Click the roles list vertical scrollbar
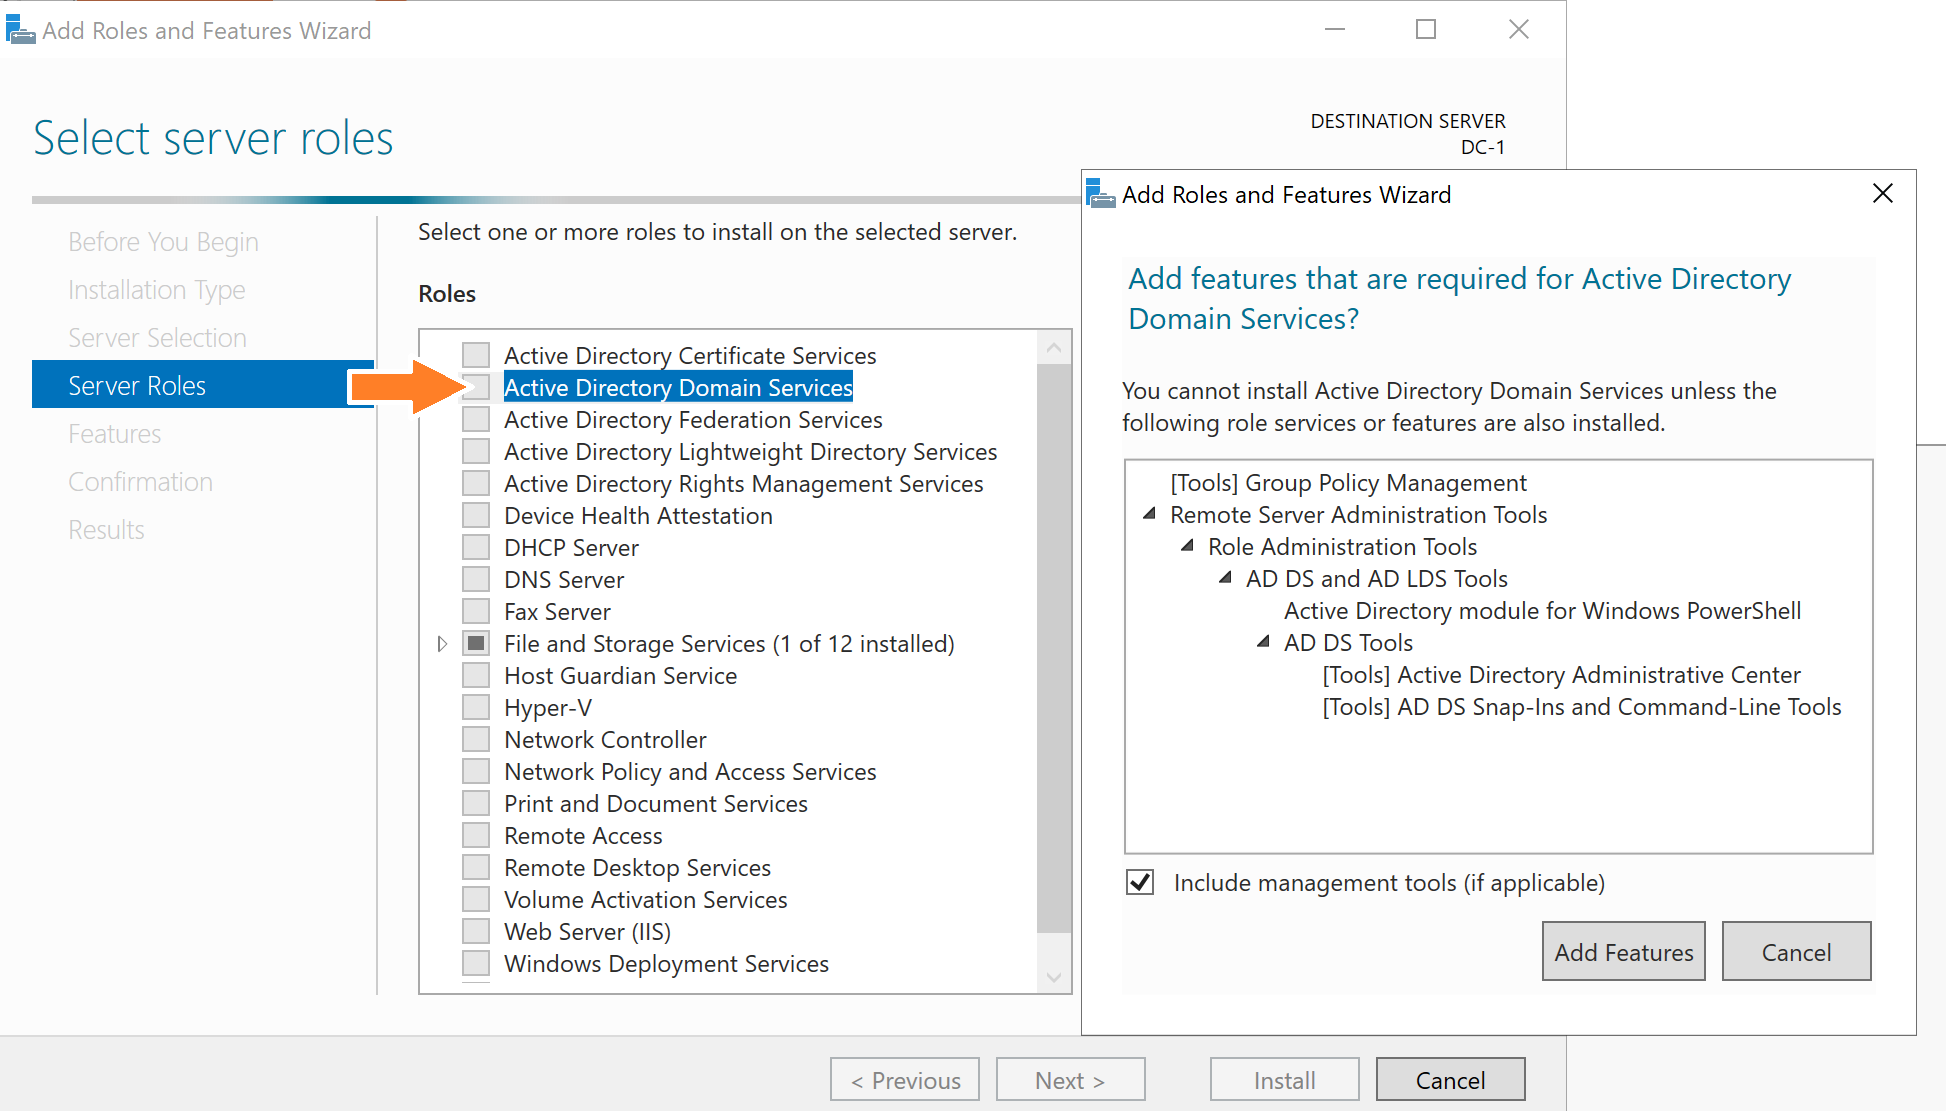This screenshot has height=1111, width=1946. click(1053, 650)
